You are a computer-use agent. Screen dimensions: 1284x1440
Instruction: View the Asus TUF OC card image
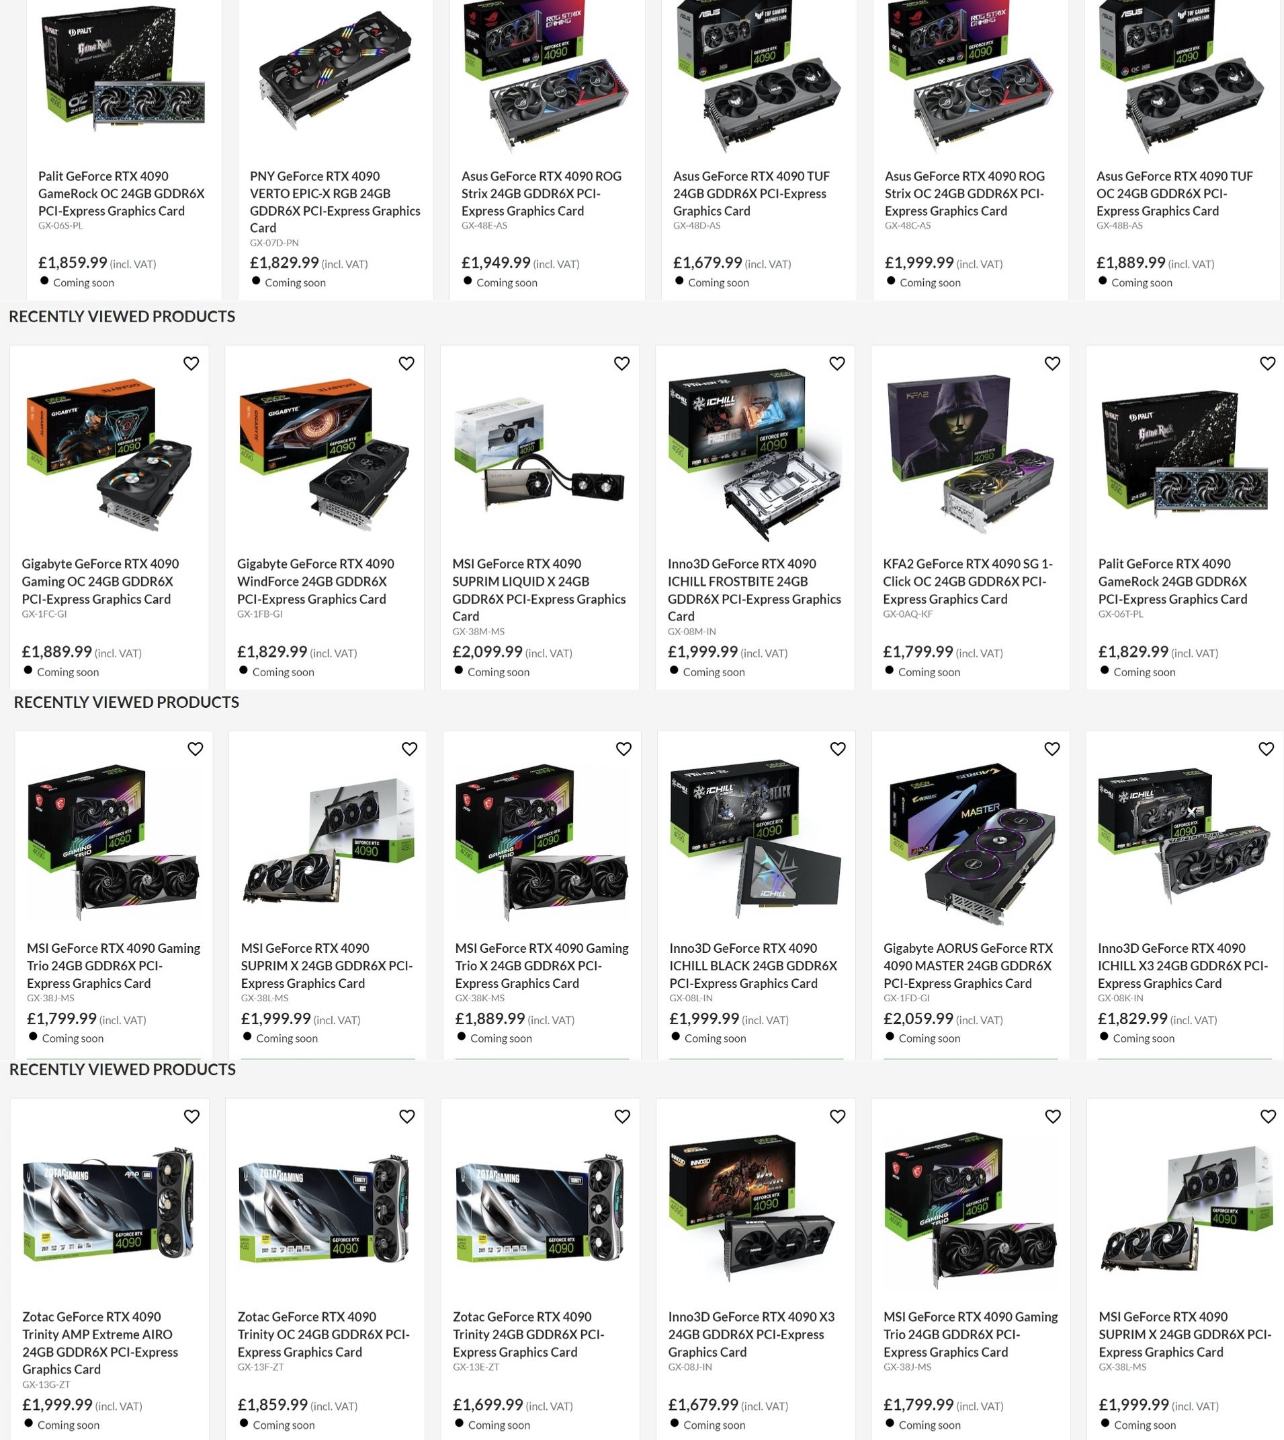coord(1183,75)
